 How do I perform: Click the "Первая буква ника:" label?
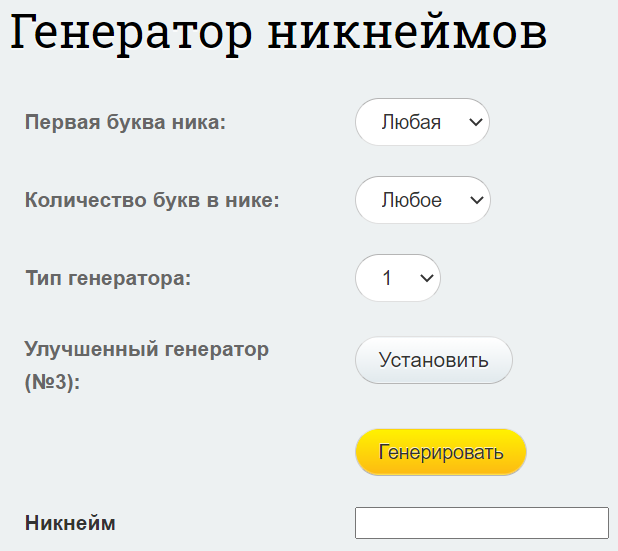[125, 122]
